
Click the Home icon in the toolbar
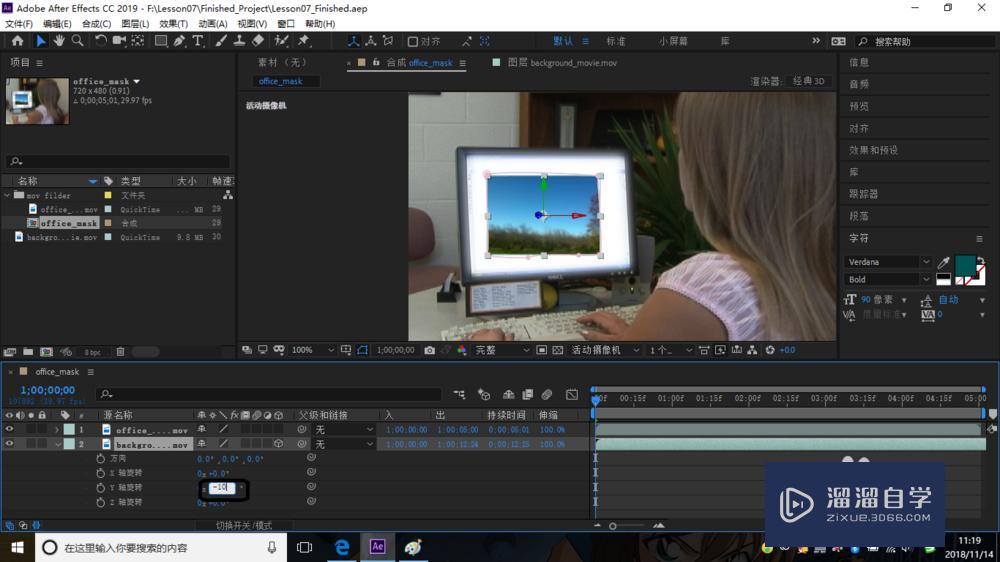(x=17, y=41)
